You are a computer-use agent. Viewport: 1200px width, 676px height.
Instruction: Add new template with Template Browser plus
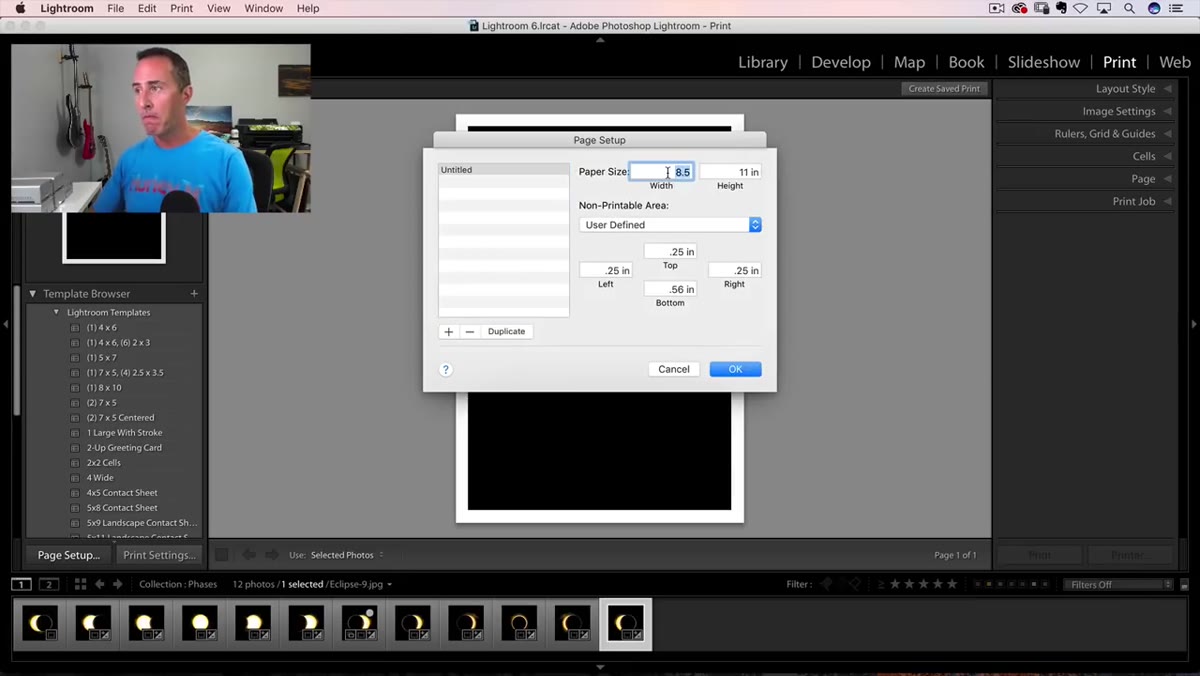(x=194, y=294)
